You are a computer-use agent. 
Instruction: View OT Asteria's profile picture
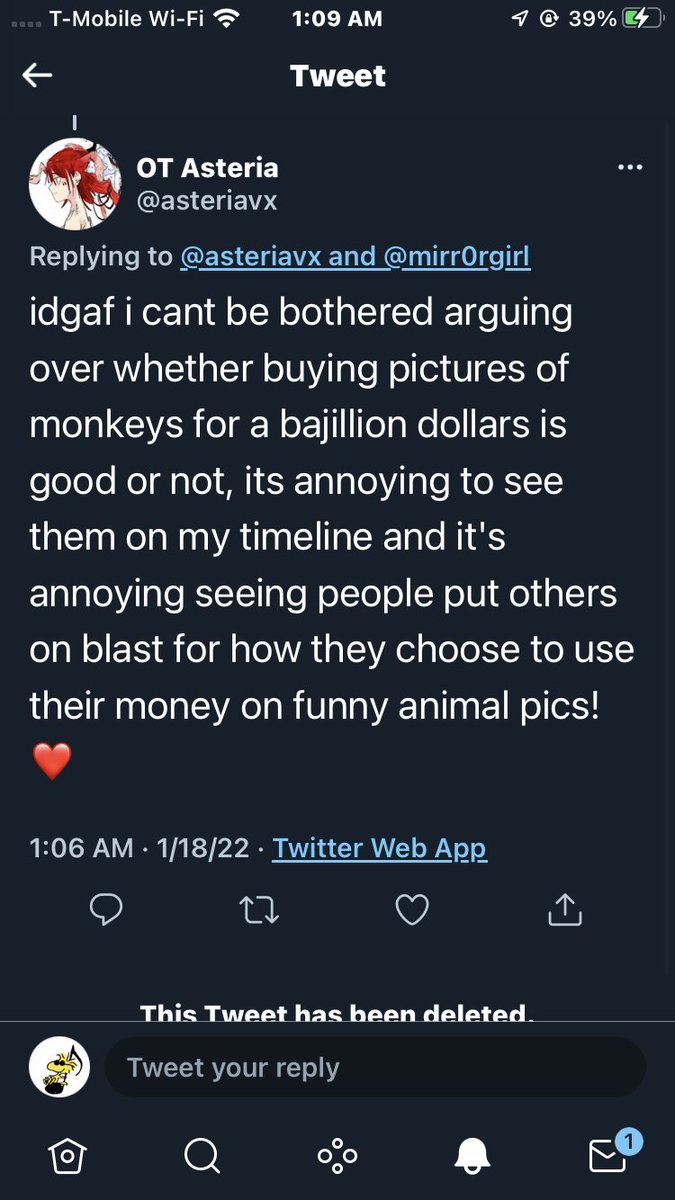(75, 184)
